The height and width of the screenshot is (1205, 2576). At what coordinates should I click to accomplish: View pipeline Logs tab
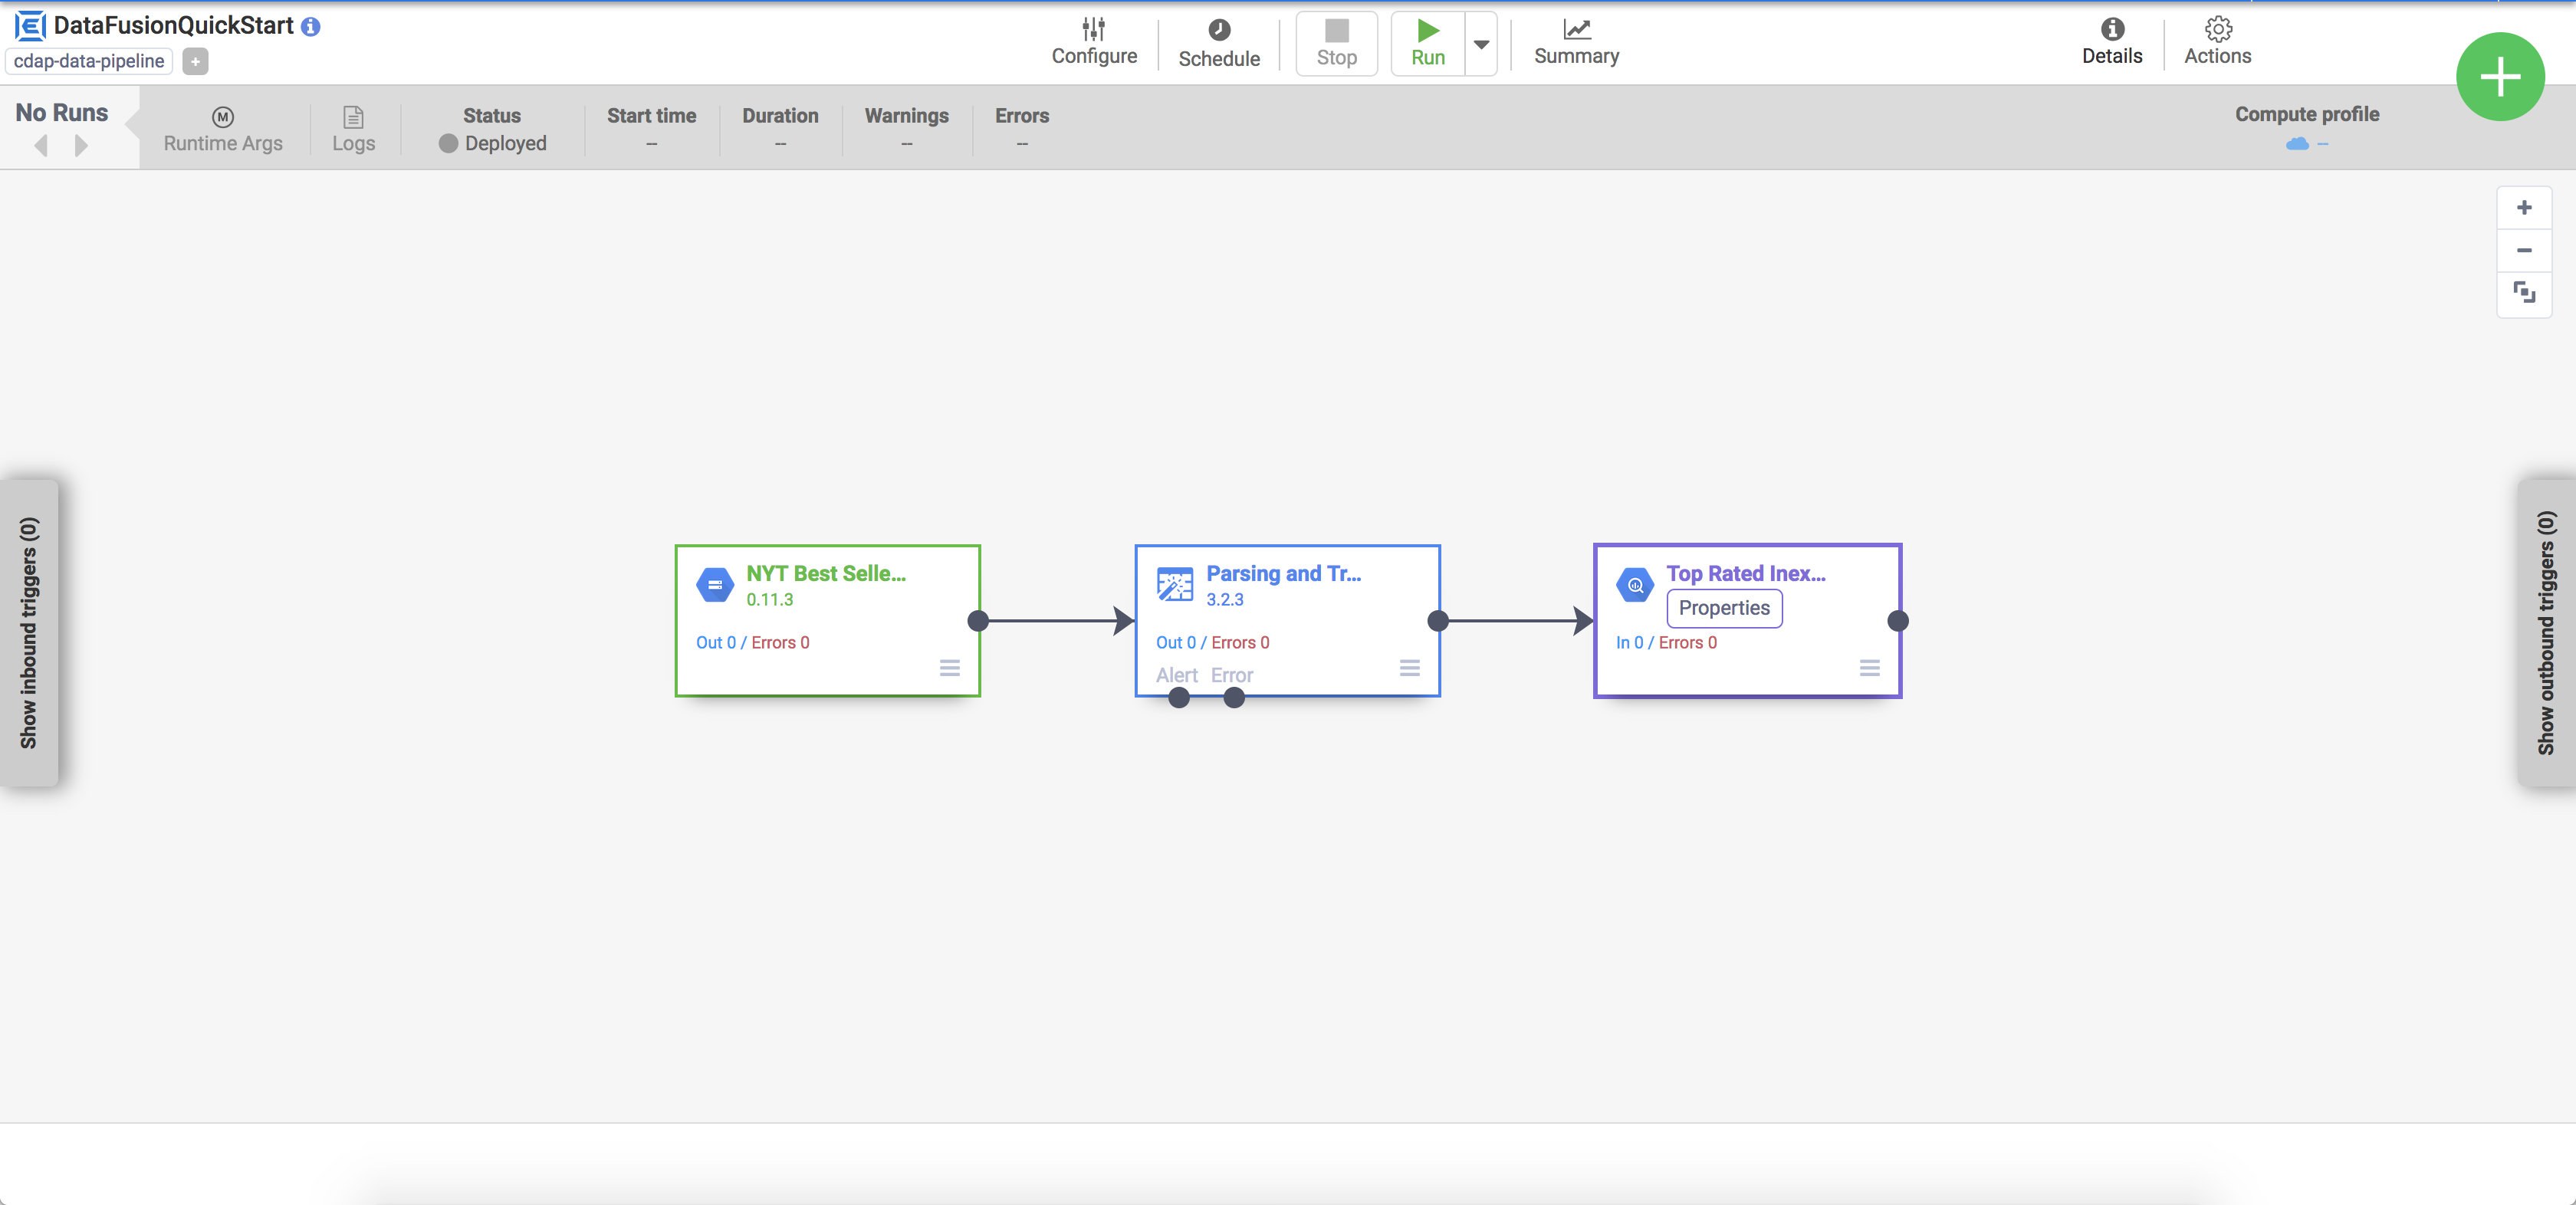pos(353,128)
